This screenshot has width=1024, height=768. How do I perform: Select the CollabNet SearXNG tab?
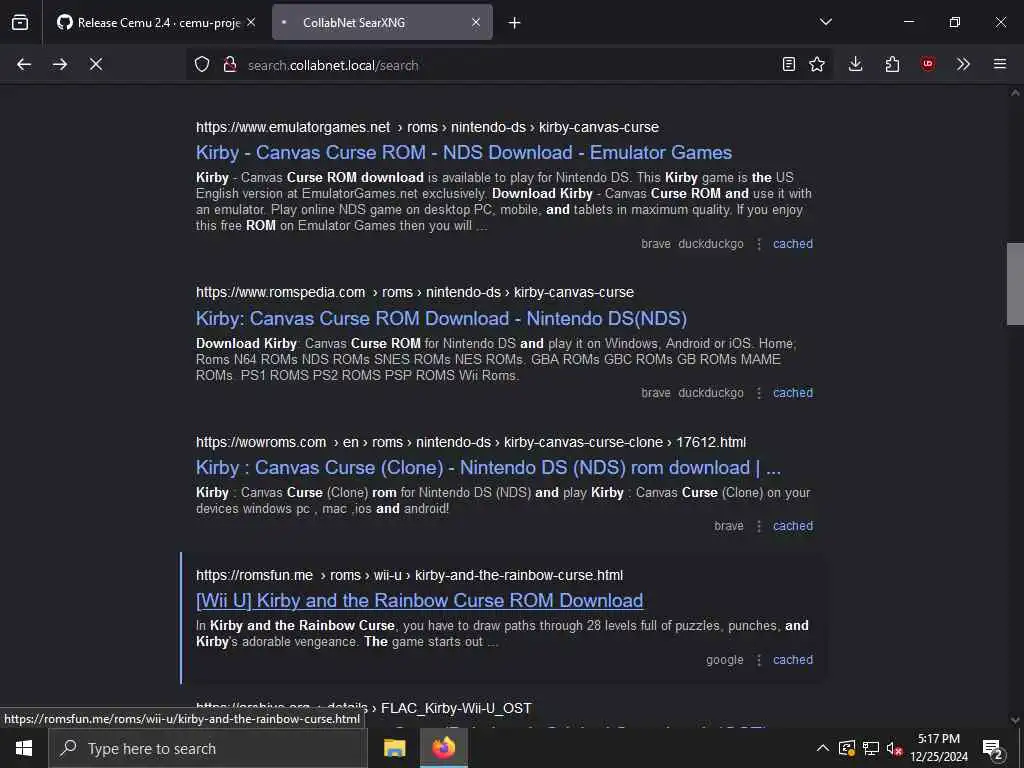pos(382,22)
